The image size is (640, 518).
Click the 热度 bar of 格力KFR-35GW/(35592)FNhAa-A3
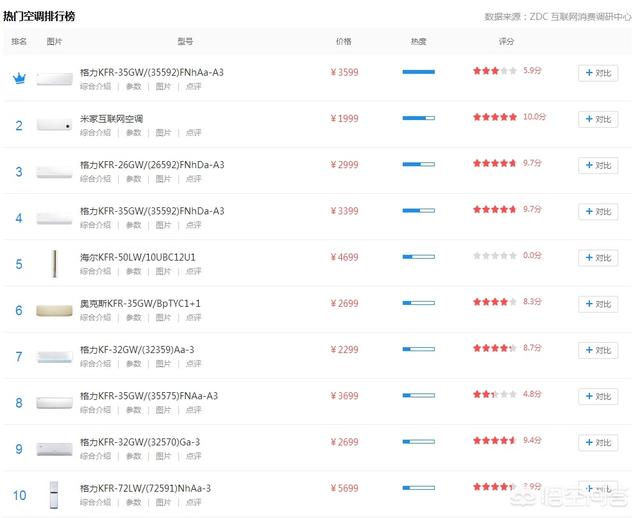click(x=418, y=72)
